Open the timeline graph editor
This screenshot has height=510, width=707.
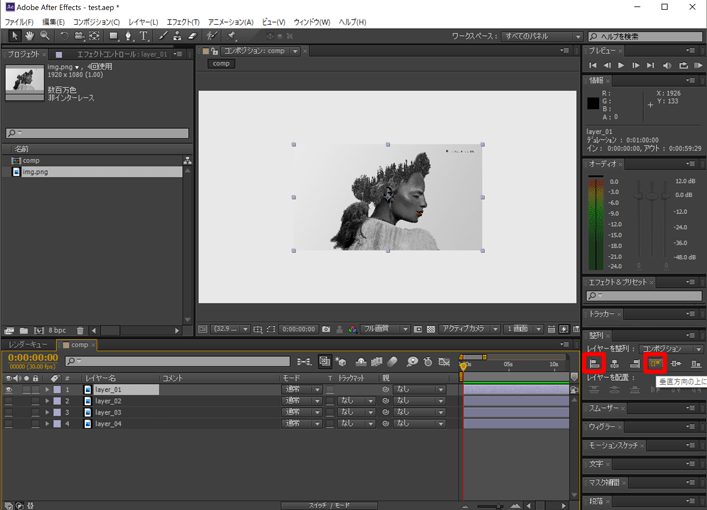[444, 362]
